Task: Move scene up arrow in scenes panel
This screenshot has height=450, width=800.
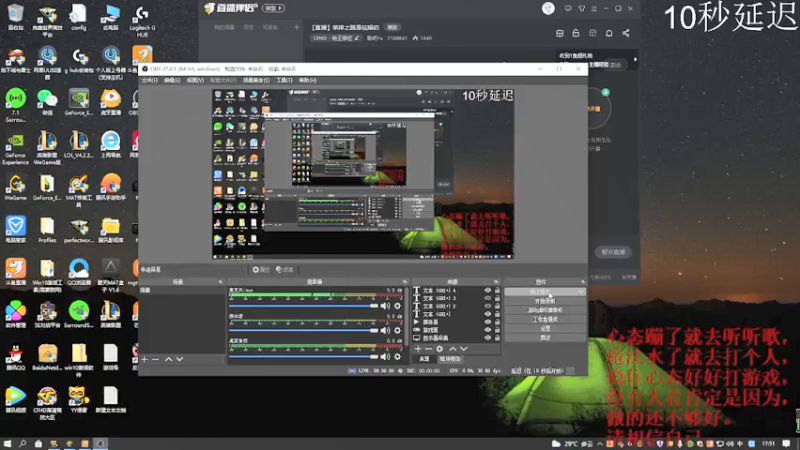Action: [x=168, y=359]
